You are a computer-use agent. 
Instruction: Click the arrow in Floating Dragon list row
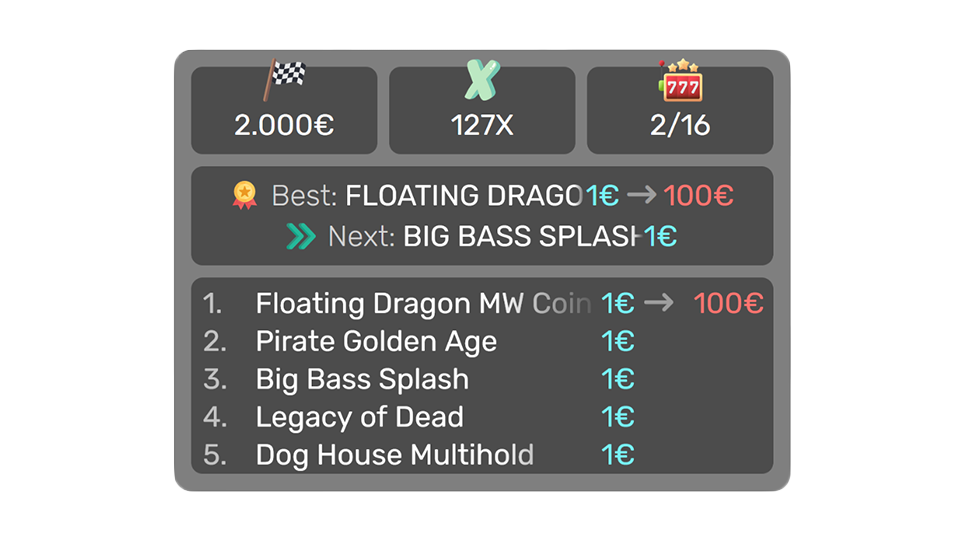[x=658, y=303]
